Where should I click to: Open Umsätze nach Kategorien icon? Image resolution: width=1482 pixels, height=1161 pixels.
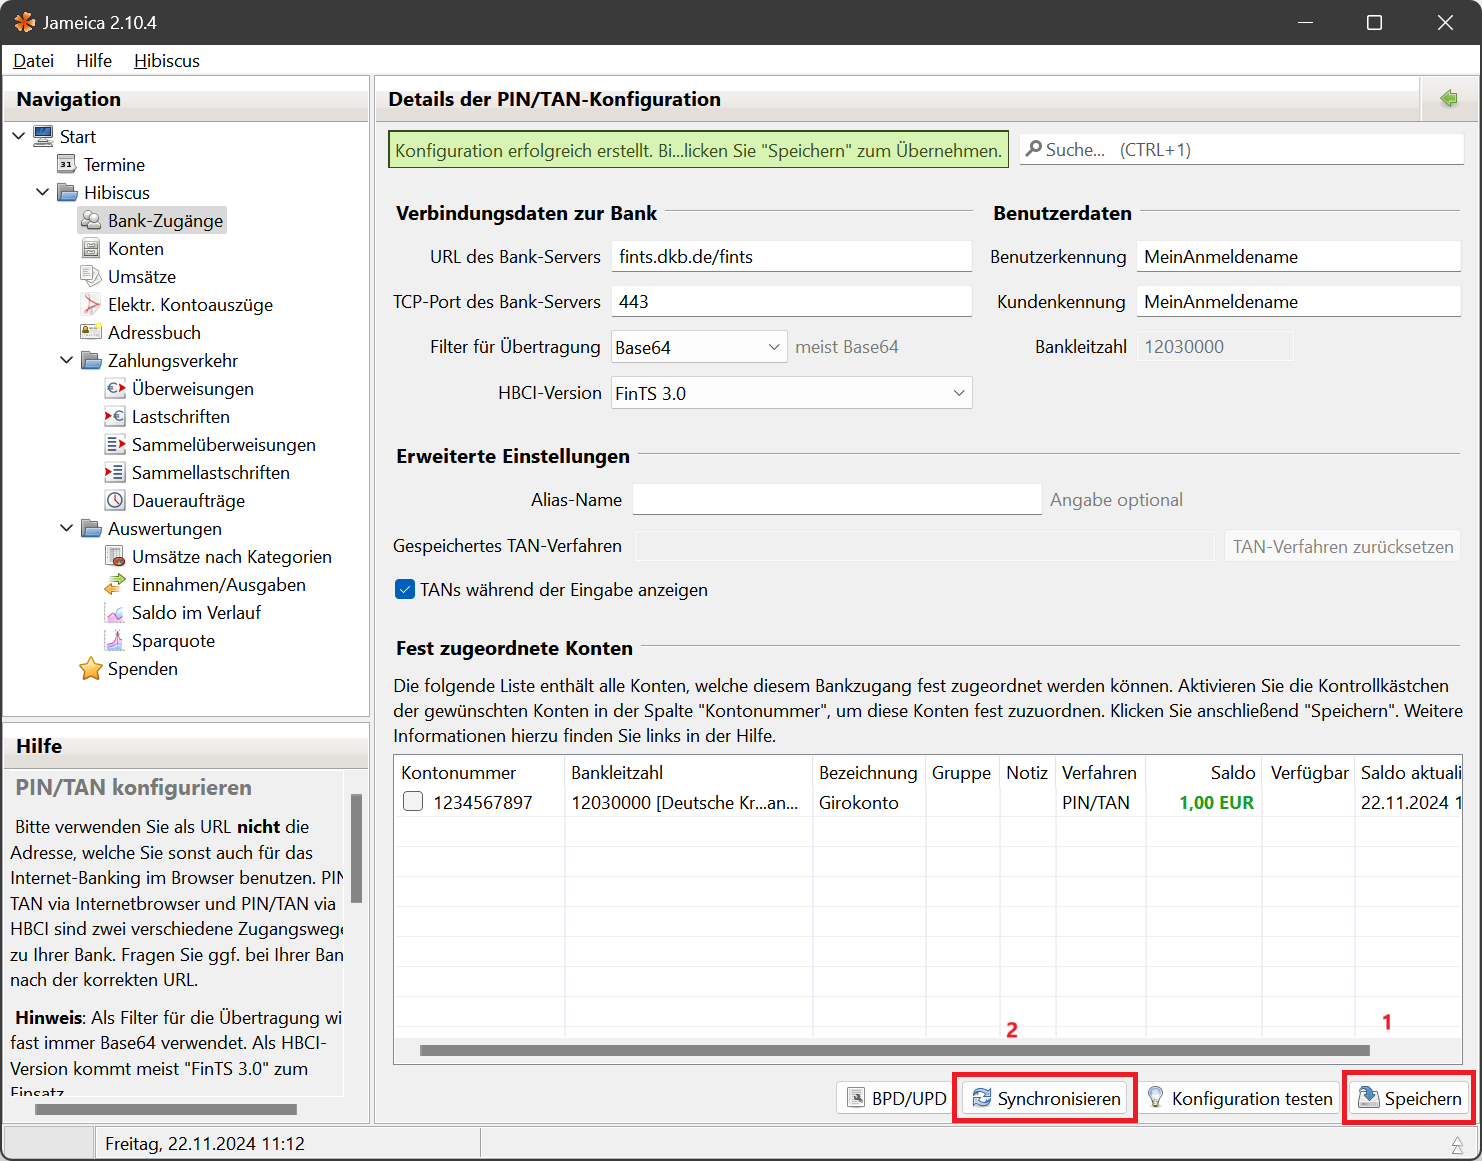pyautogui.click(x=115, y=556)
